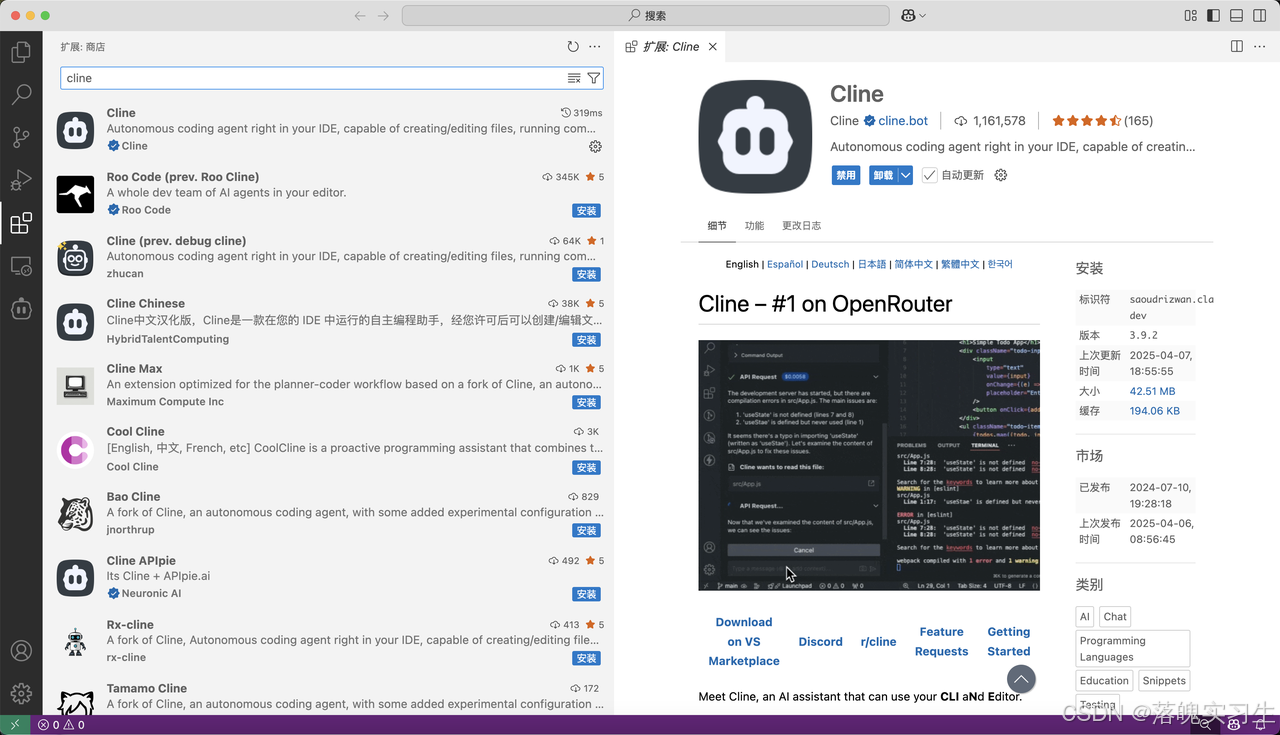Install the Bao Cline extension

point(587,531)
